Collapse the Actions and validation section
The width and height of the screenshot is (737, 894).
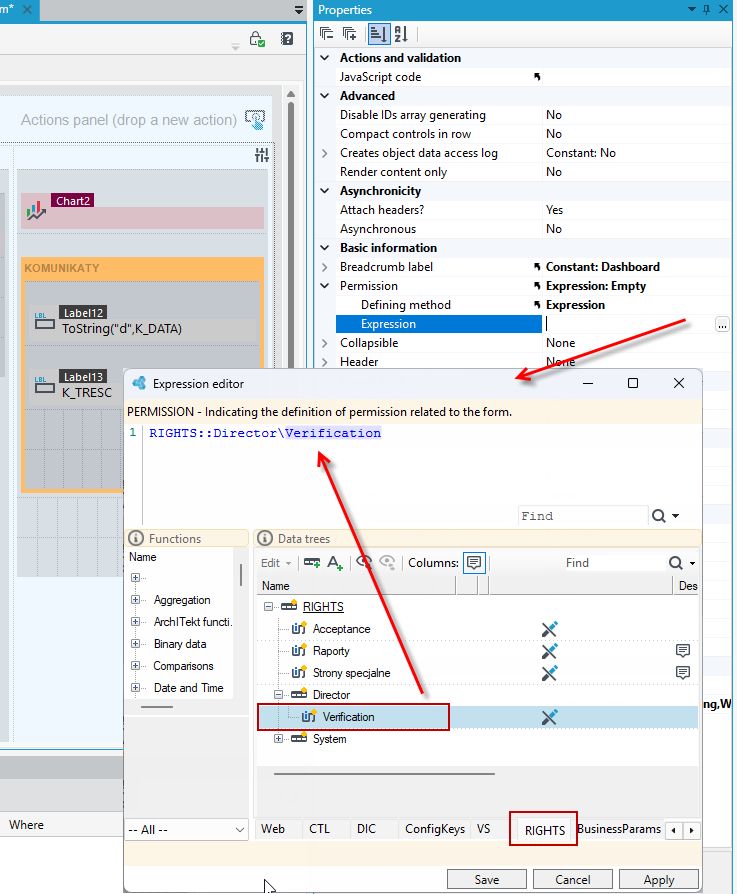(325, 58)
